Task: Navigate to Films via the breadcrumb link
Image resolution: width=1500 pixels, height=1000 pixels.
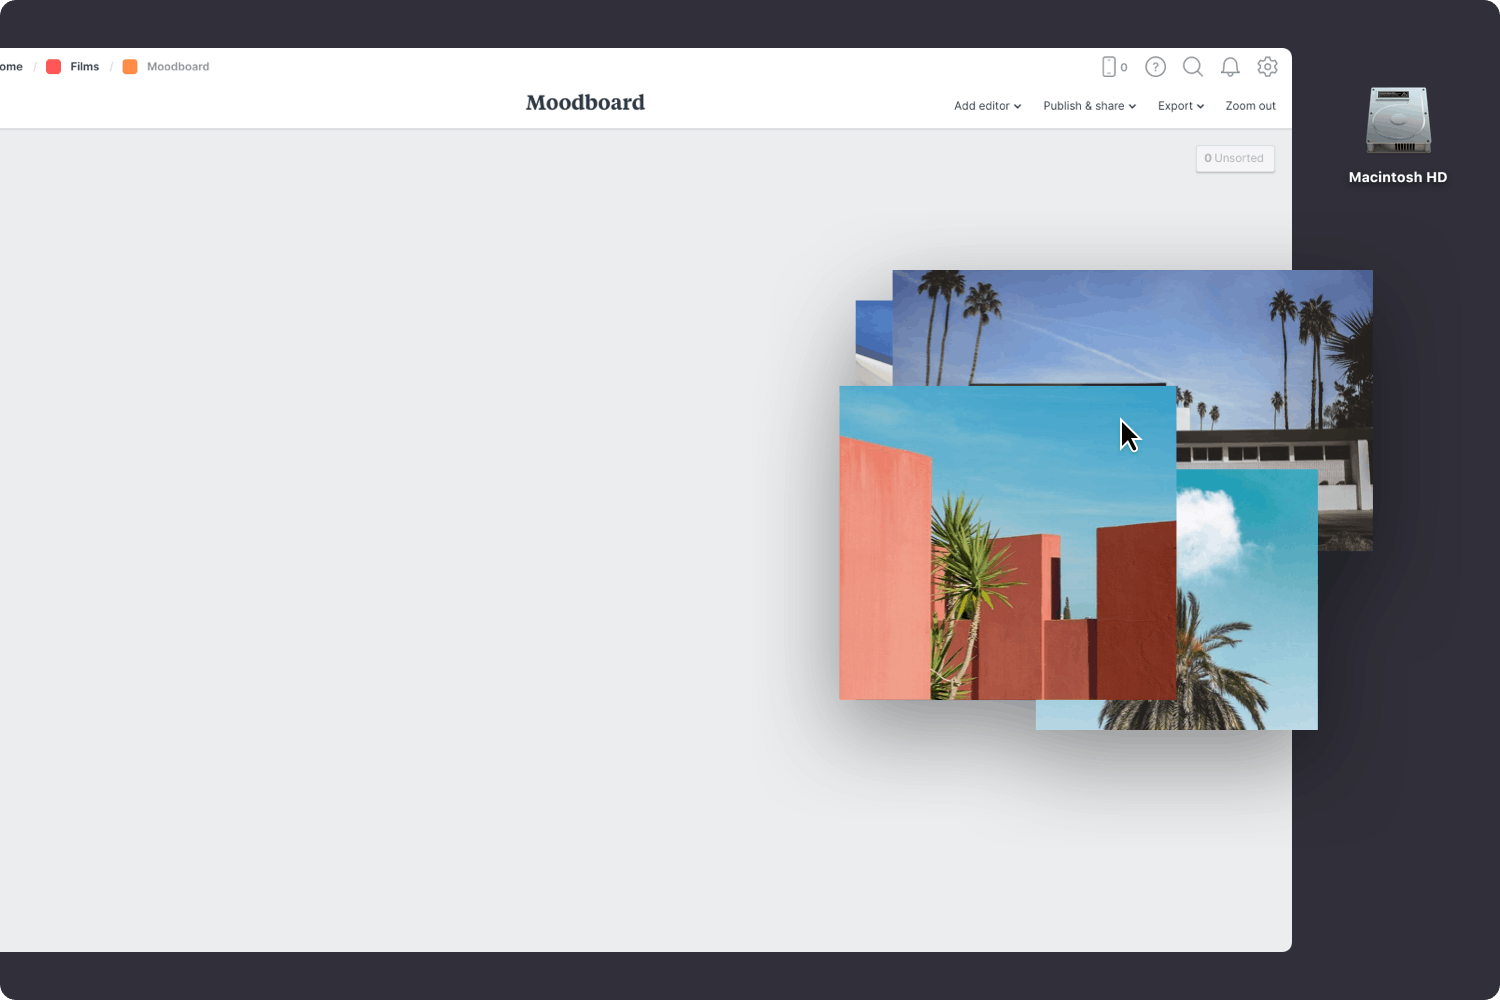Action: [x=85, y=66]
